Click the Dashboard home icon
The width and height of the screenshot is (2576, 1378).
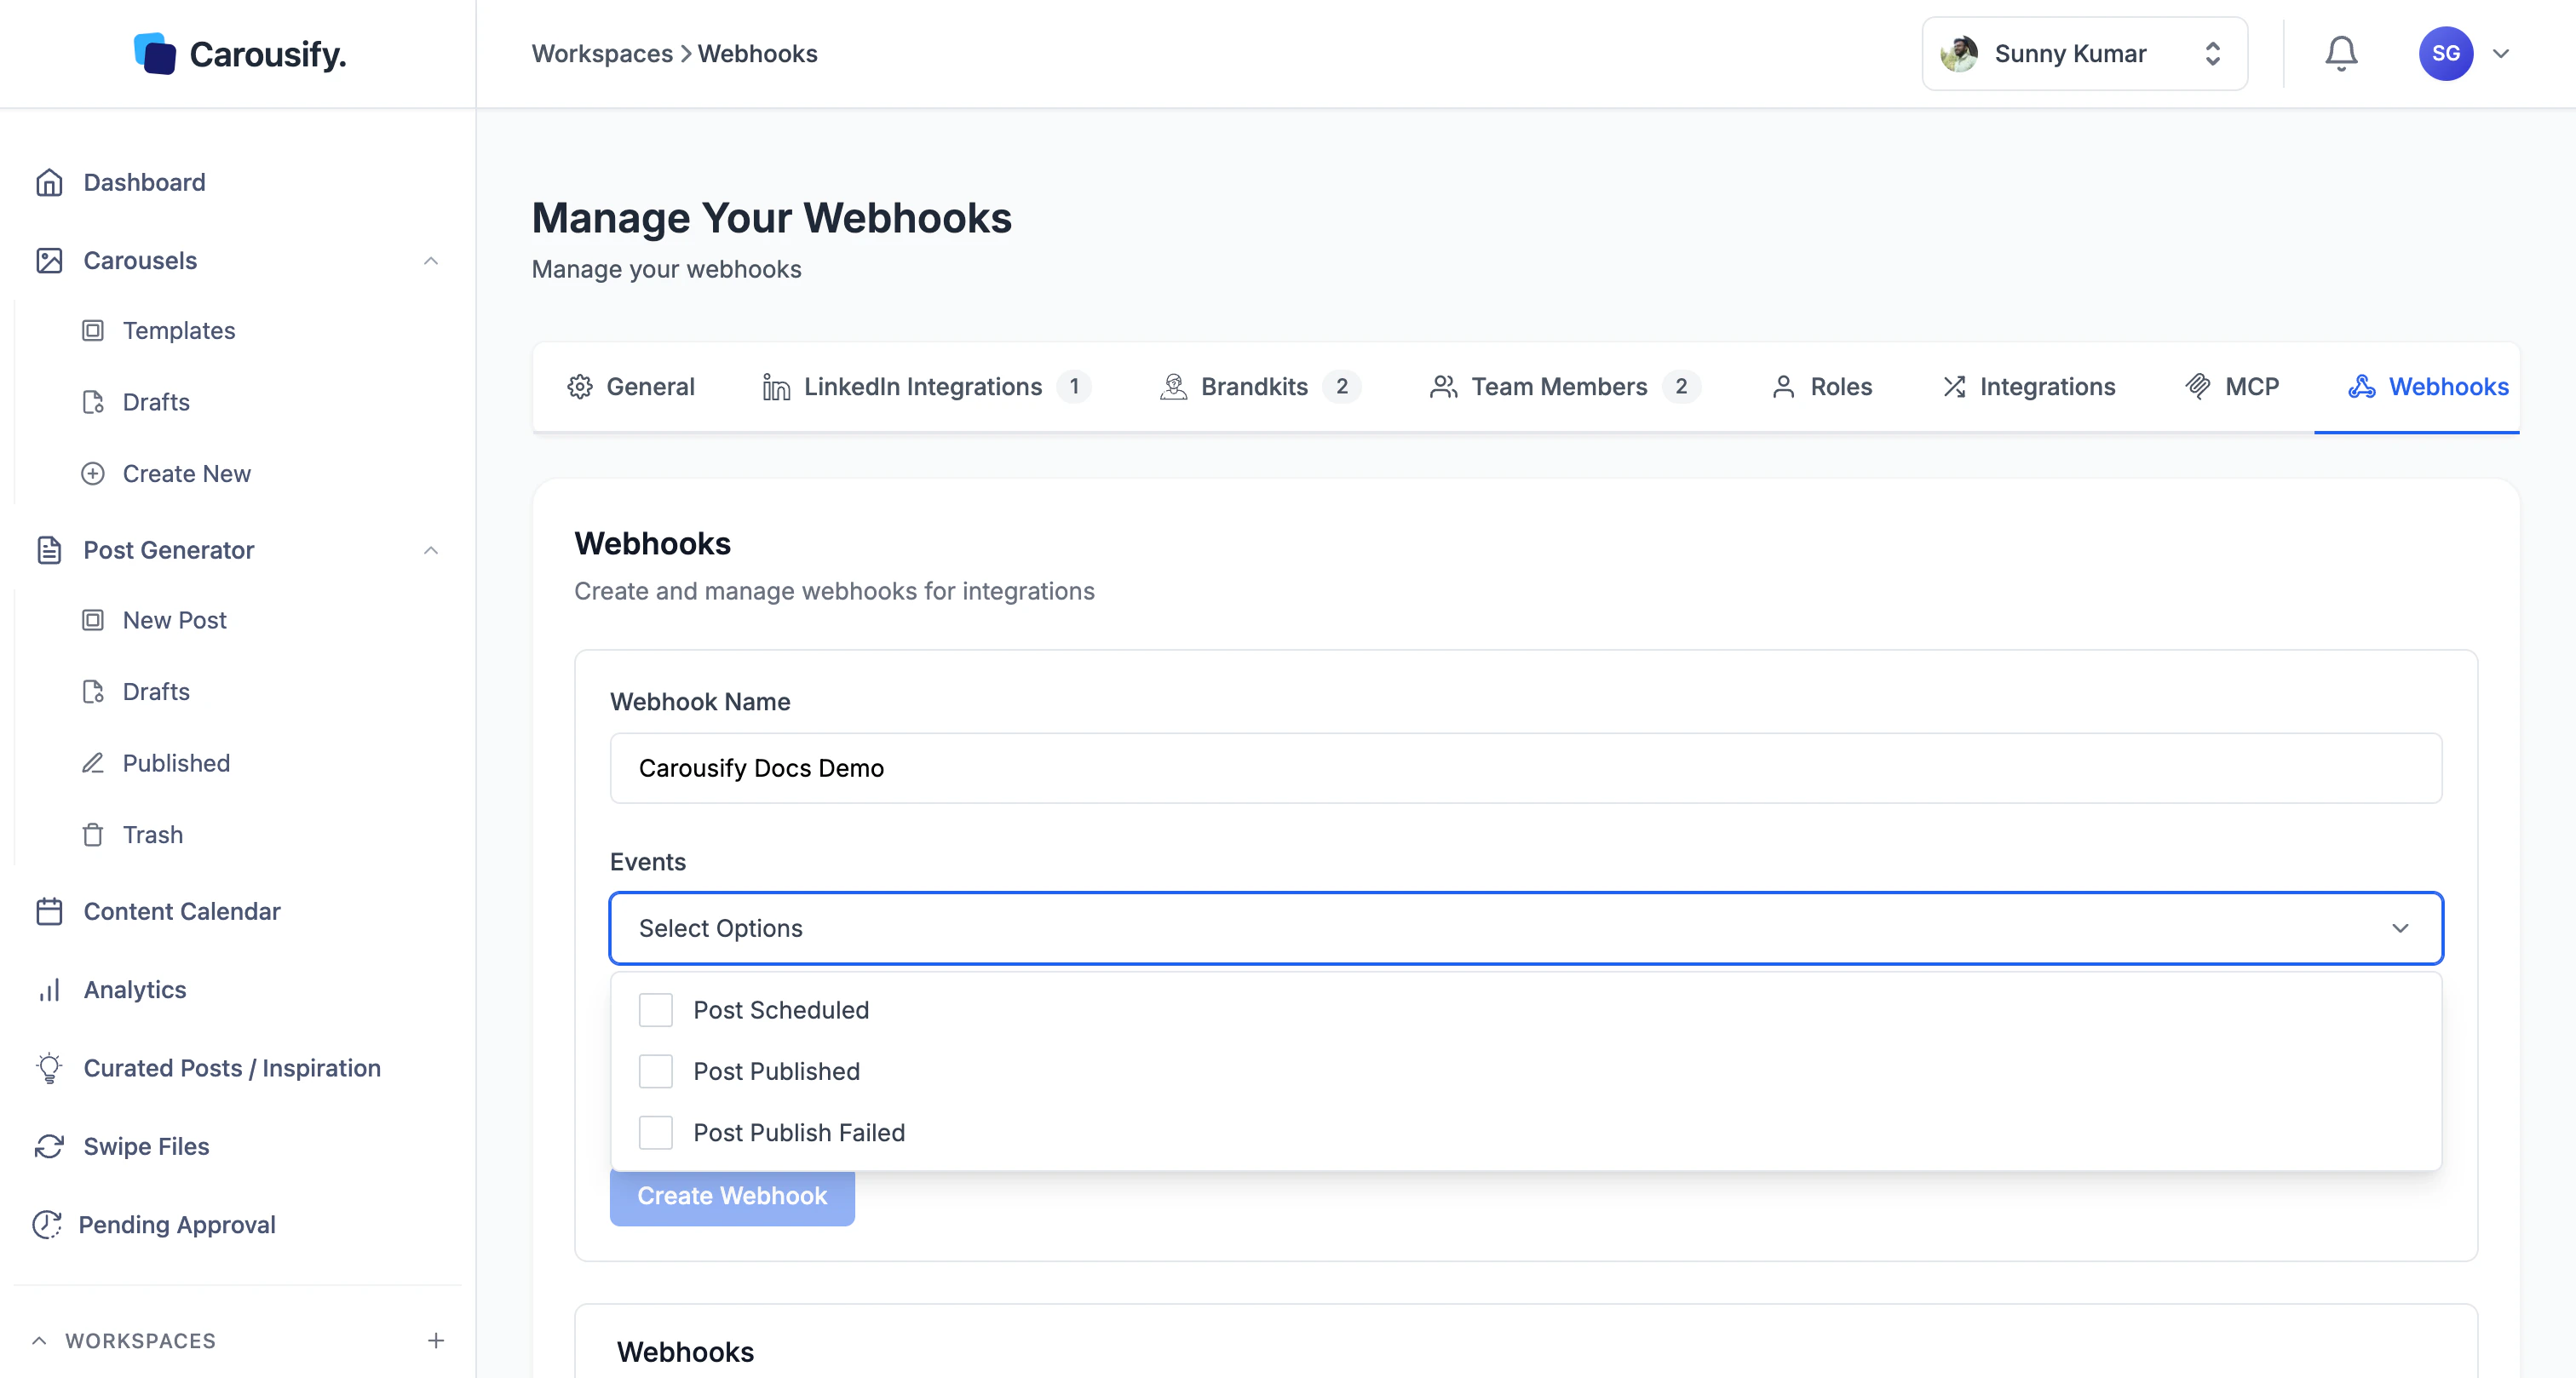(49, 182)
